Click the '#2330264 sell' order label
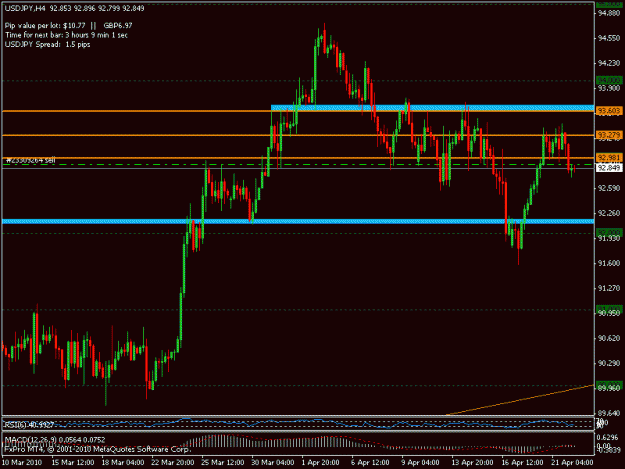The width and height of the screenshot is (625, 469). (31, 160)
